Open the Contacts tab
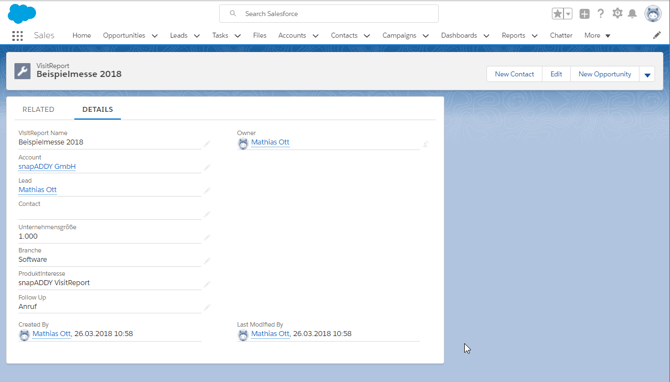This screenshot has width=670, height=382. point(344,35)
